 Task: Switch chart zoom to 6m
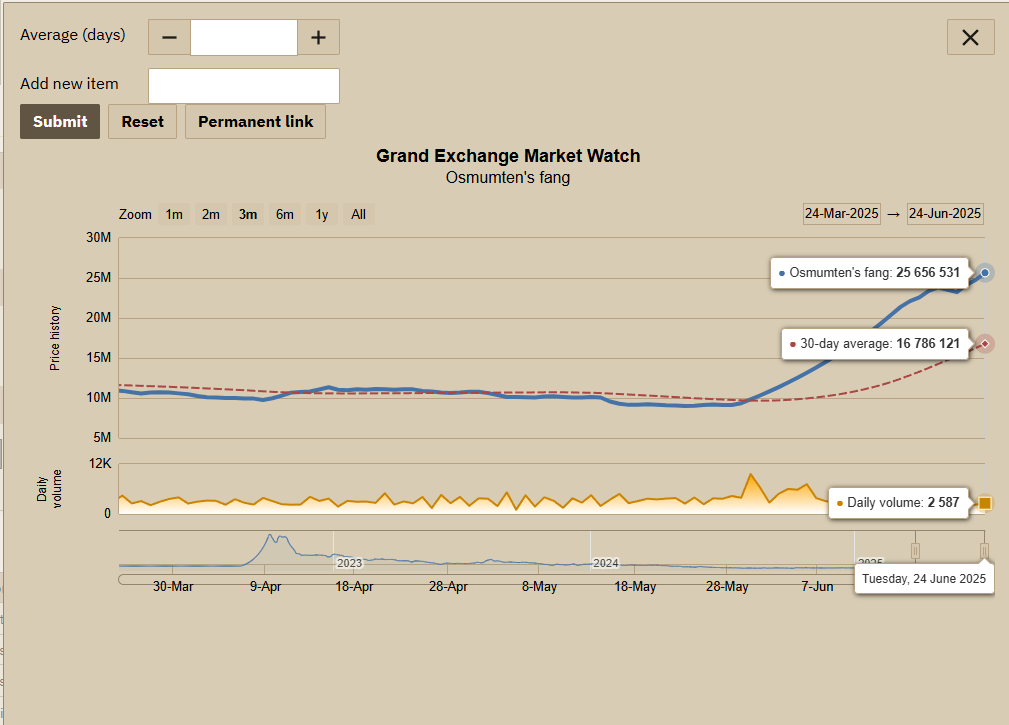click(x=284, y=214)
